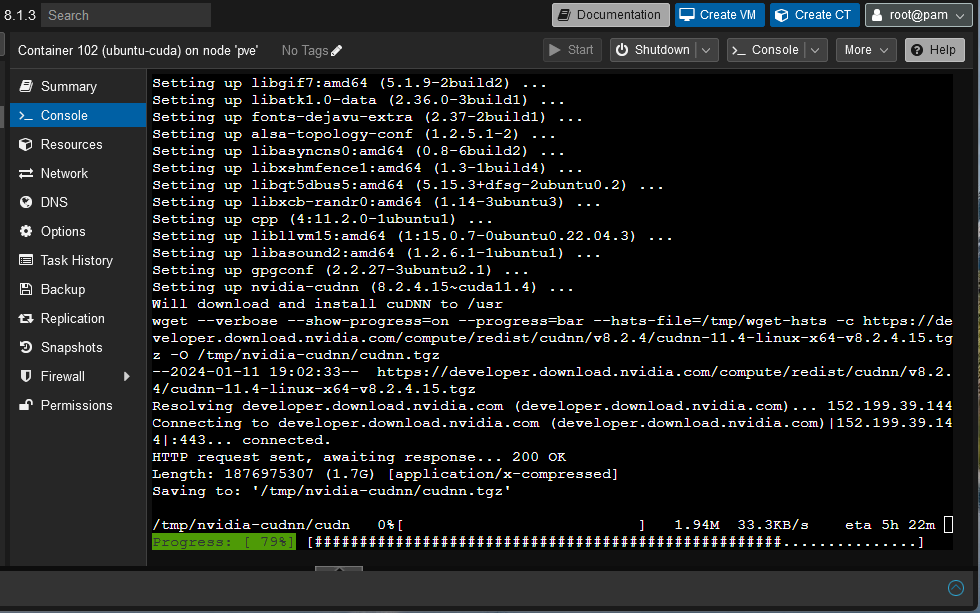Screen dimensions: 980x613
Task: Open the Replication section
Action: (78, 318)
